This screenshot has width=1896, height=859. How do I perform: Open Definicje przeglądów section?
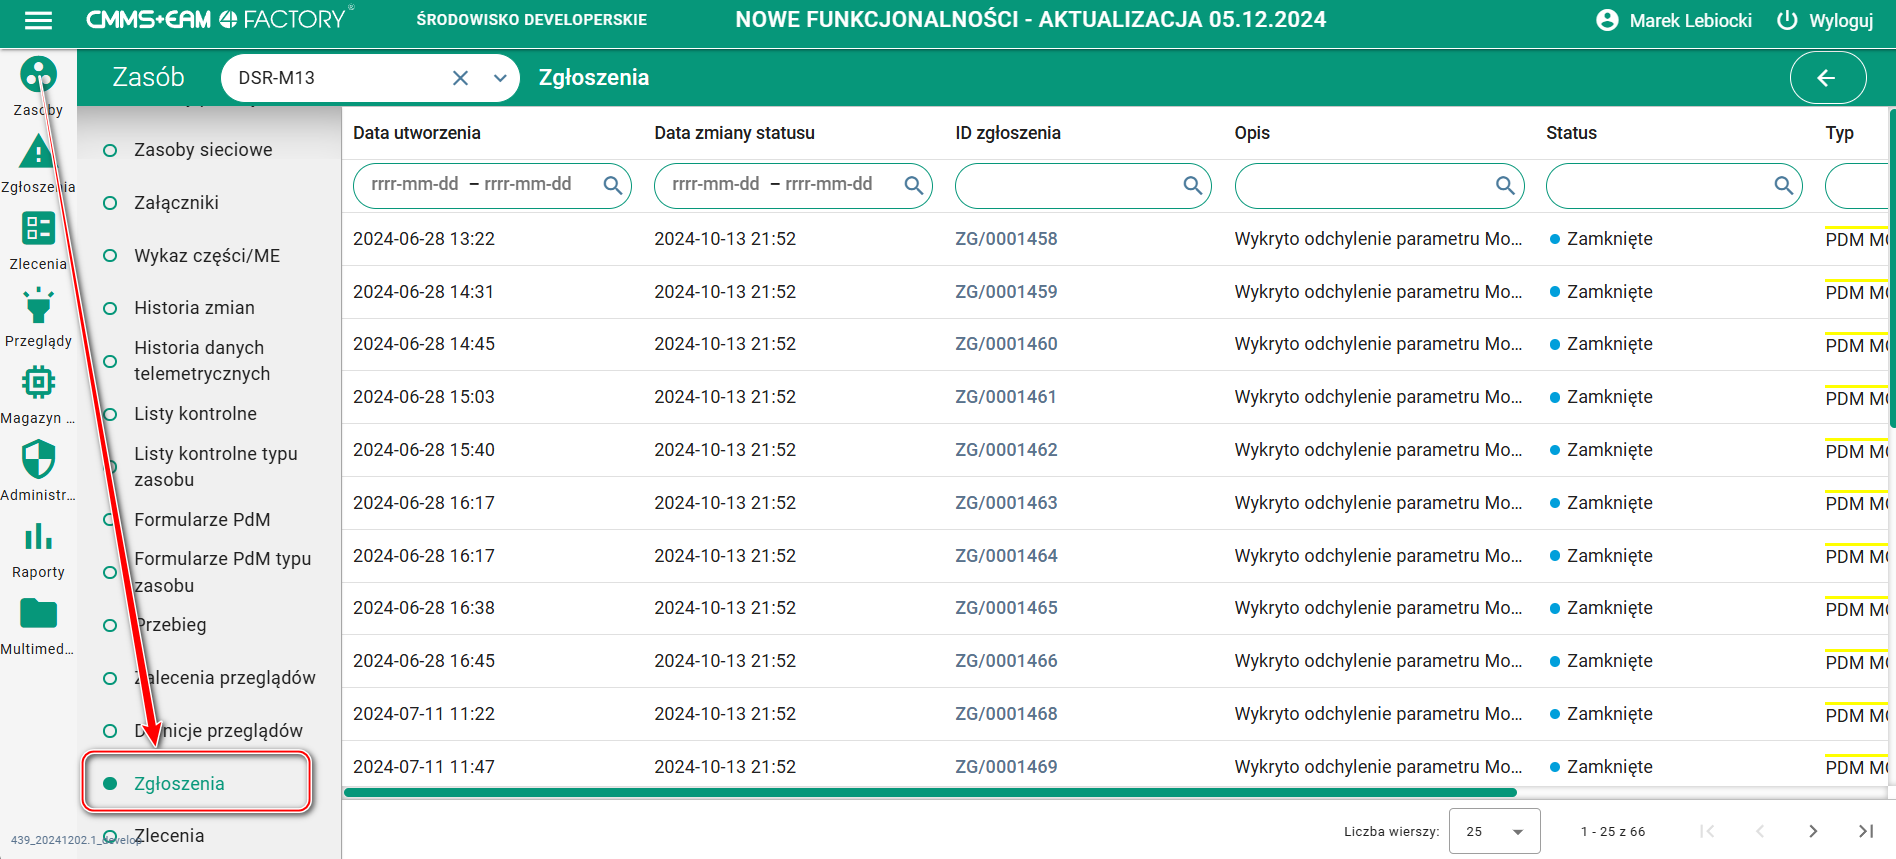pos(218,731)
